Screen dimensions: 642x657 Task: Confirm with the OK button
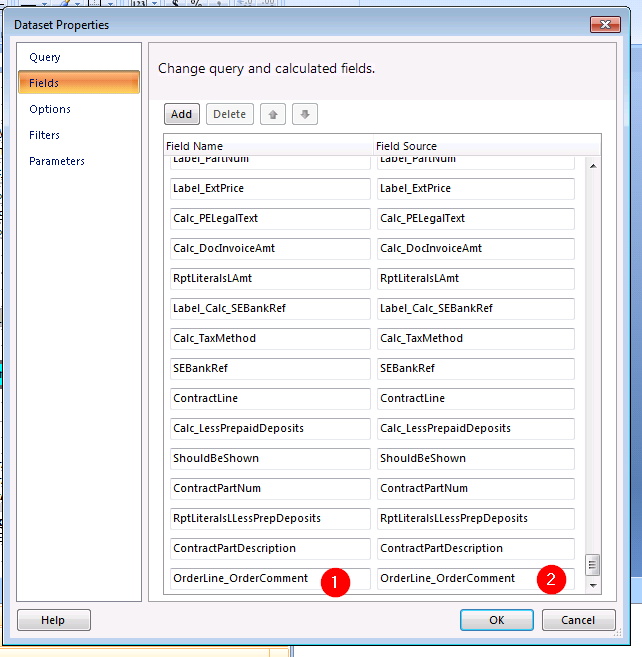[497, 620]
